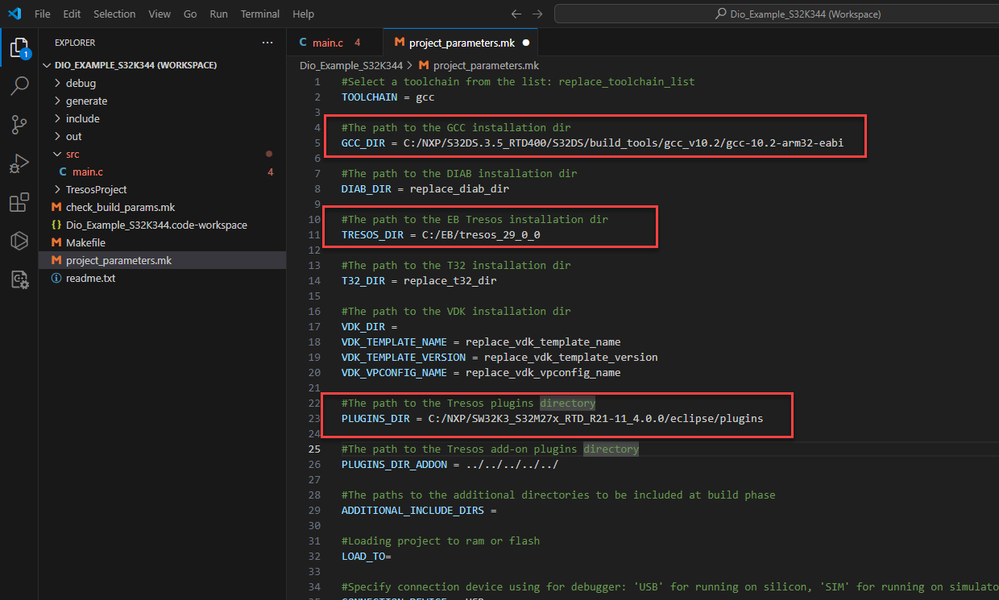This screenshot has width=999, height=600.
Task: Click the PLUGINS_DIR eclipse/plugins path
Action: (x=595, y=418)
